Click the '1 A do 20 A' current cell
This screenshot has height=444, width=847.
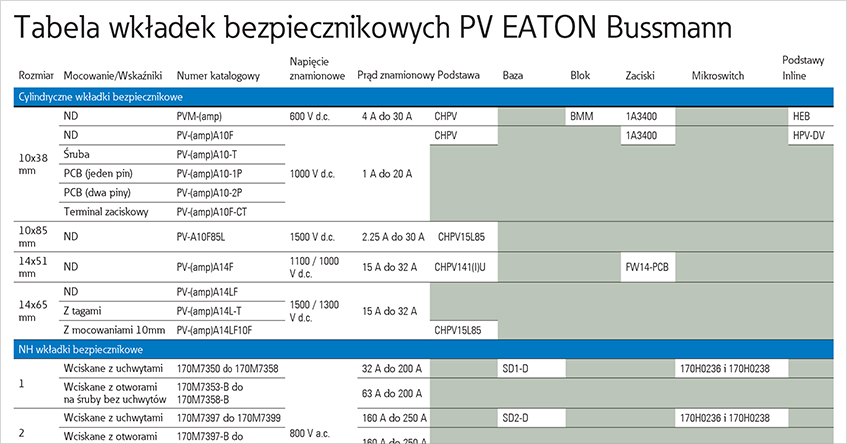(387, 174)
